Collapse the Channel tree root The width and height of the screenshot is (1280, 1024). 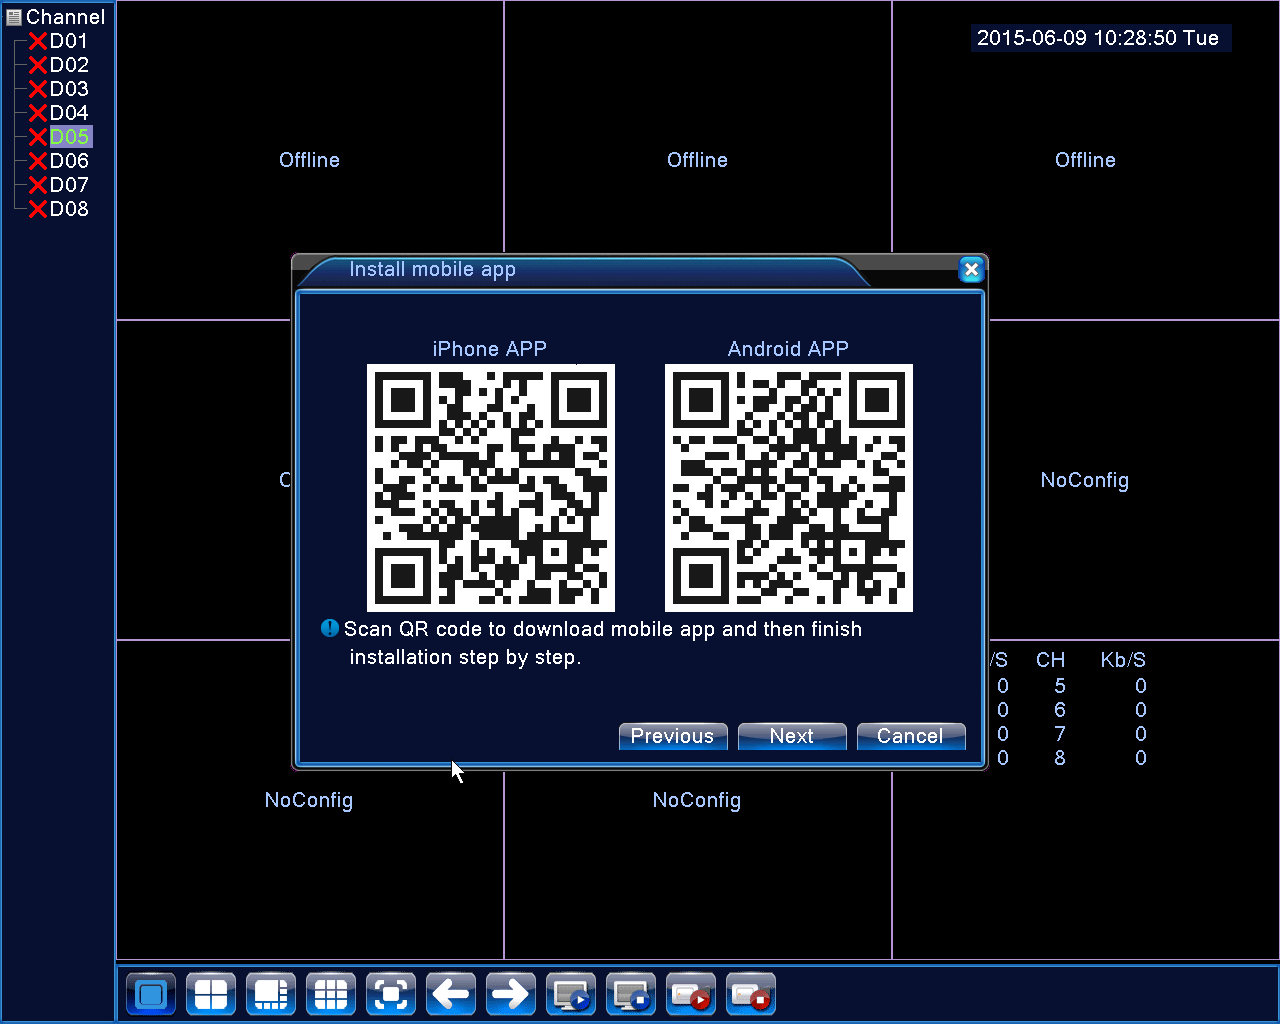pos(13,17)
